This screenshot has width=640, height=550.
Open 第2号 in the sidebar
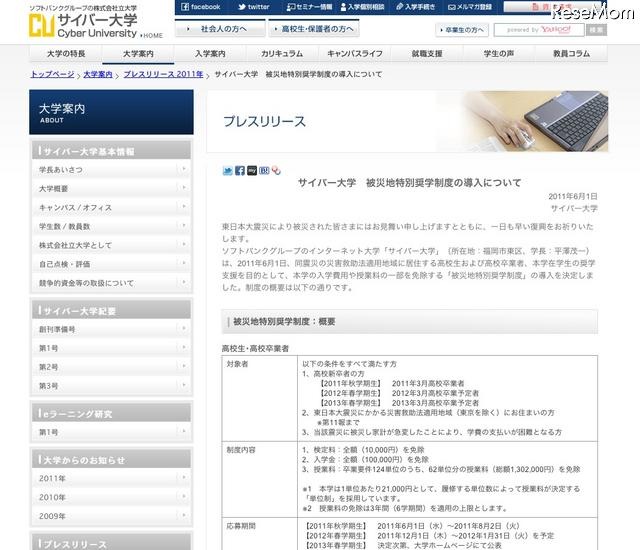point(111,367)
